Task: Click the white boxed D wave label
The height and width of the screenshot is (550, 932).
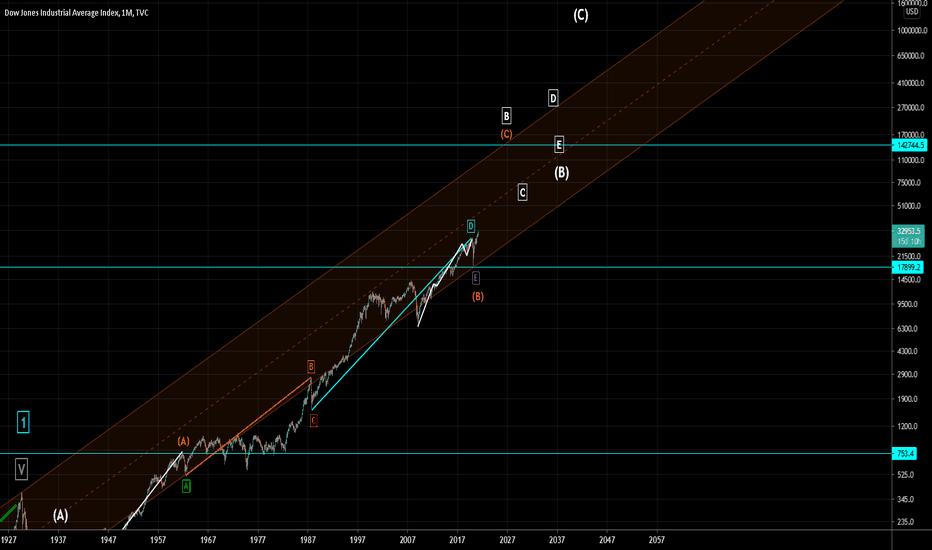Action: (553, 98)
